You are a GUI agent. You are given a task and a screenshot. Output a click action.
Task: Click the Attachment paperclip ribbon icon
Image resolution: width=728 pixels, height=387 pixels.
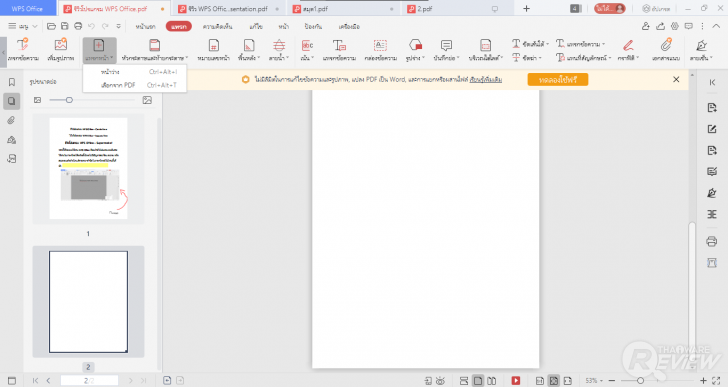tap(666, 45)
